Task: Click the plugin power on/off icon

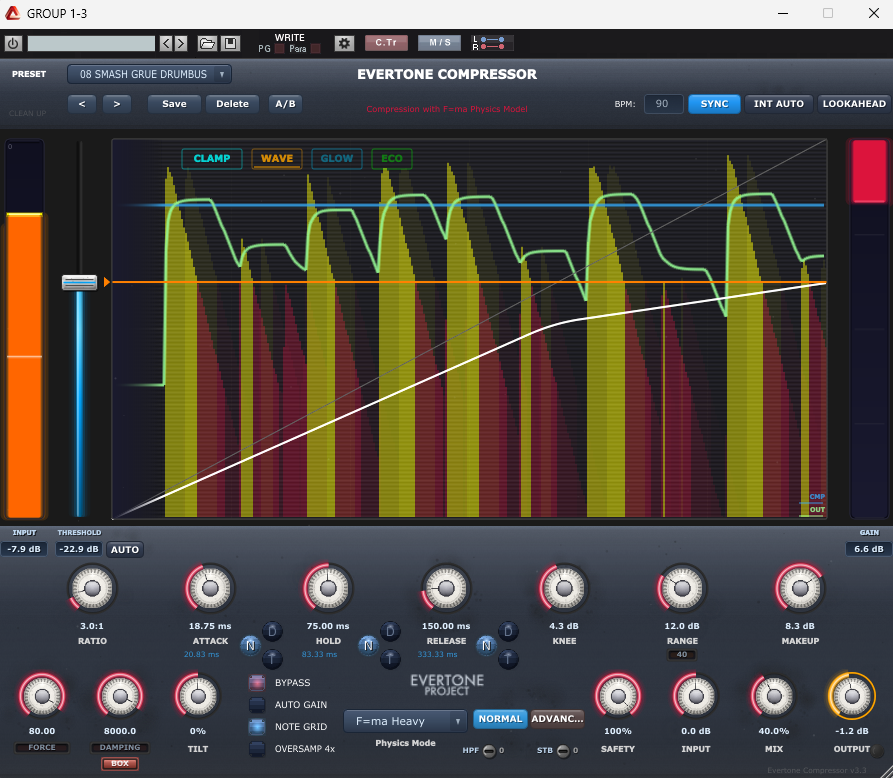Action: (x=13, y=43)
